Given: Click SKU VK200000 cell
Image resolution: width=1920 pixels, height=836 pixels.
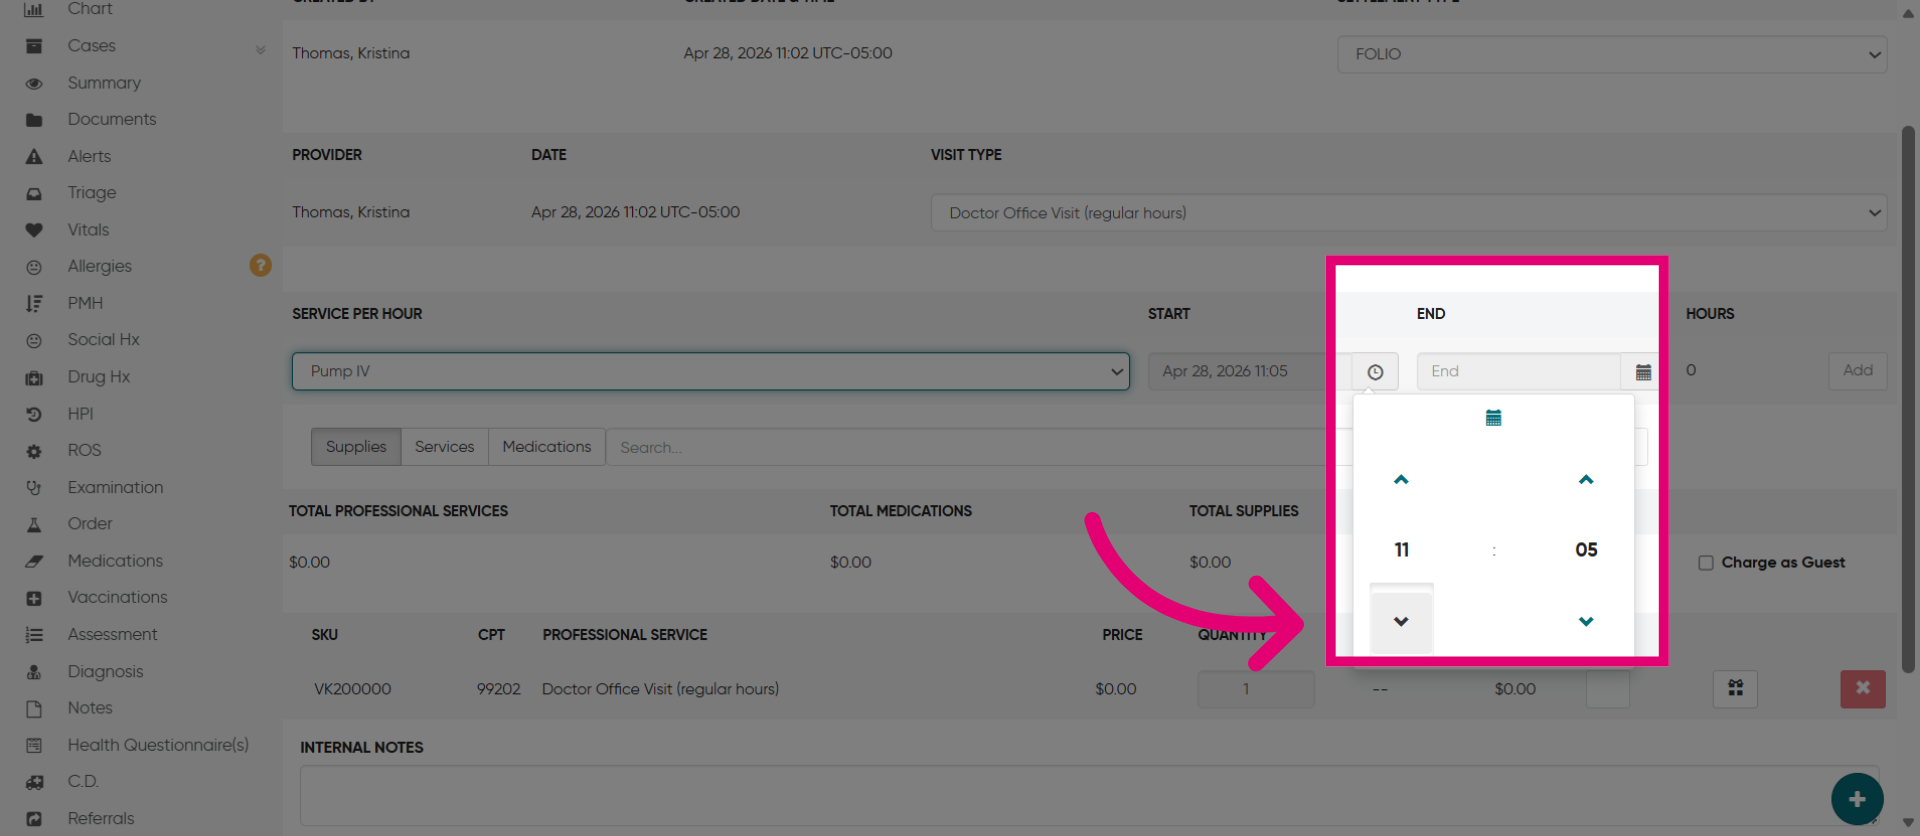Looking at the screenshot, I should pos(352,689).
